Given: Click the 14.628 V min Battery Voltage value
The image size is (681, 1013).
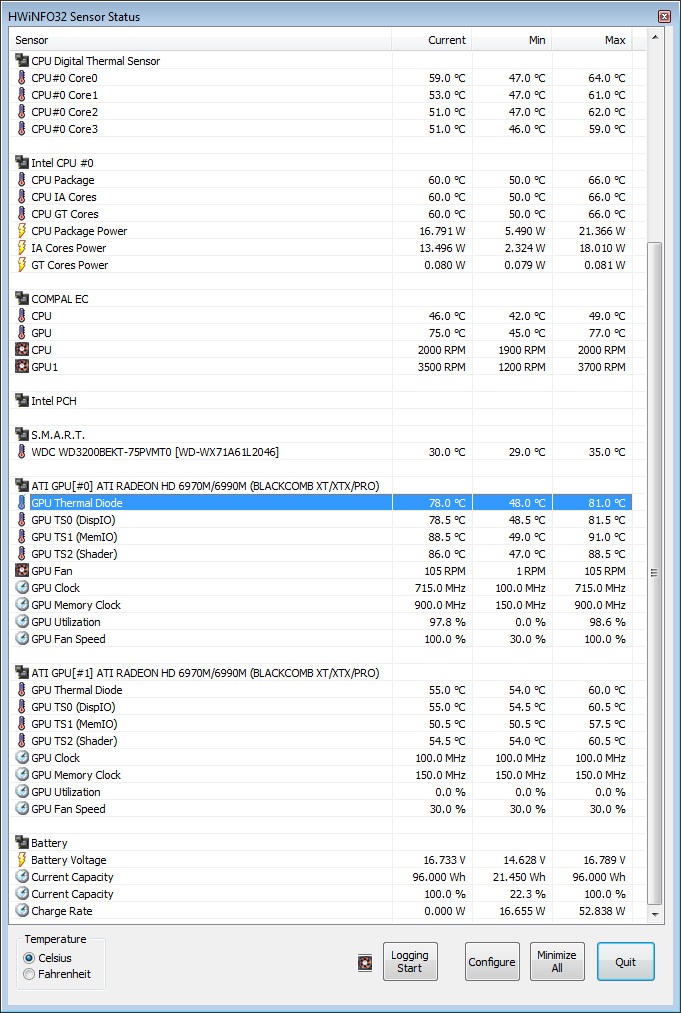Looking at the screenshot, I should click(x=524, y=860).
